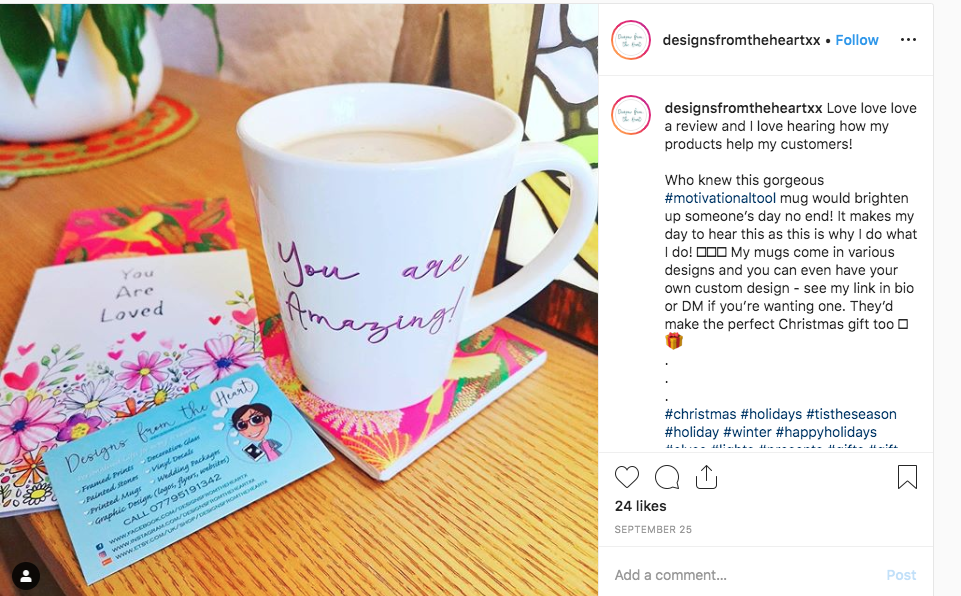The height and width of the screenshot is (596, 961).
Task: Open designsfromtheheartxx username in header
Action: point(741,40)
